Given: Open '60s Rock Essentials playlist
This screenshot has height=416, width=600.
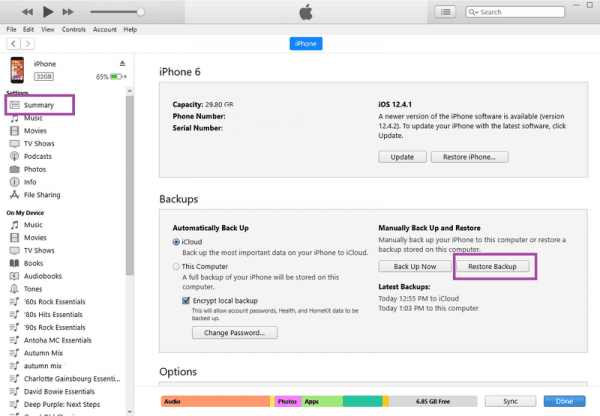Looking at the screenshot, I should click(54, 302).
